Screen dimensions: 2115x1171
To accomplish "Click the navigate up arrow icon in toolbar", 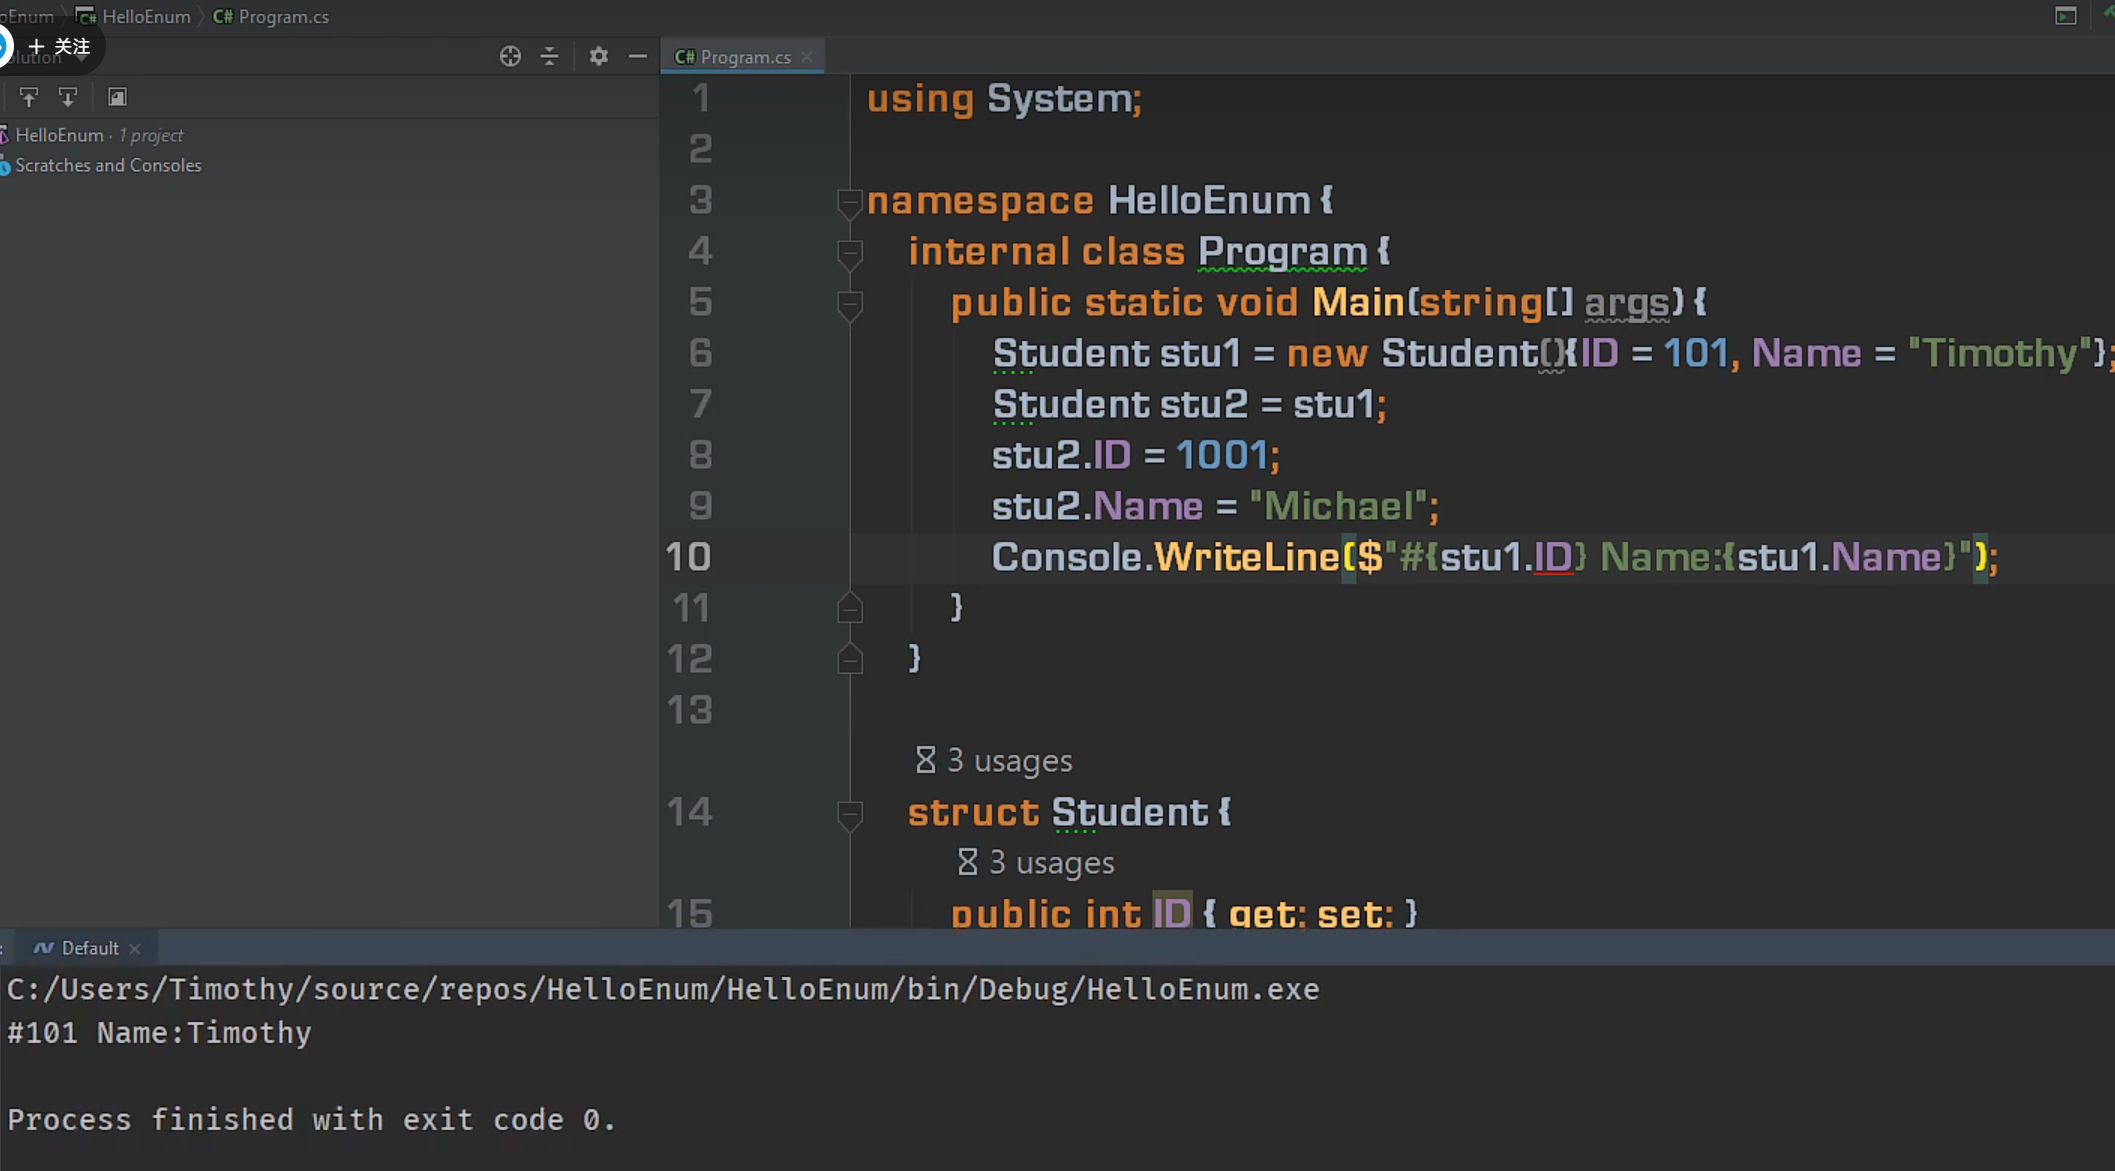I will pyautogui.click(x=28, y=97).
